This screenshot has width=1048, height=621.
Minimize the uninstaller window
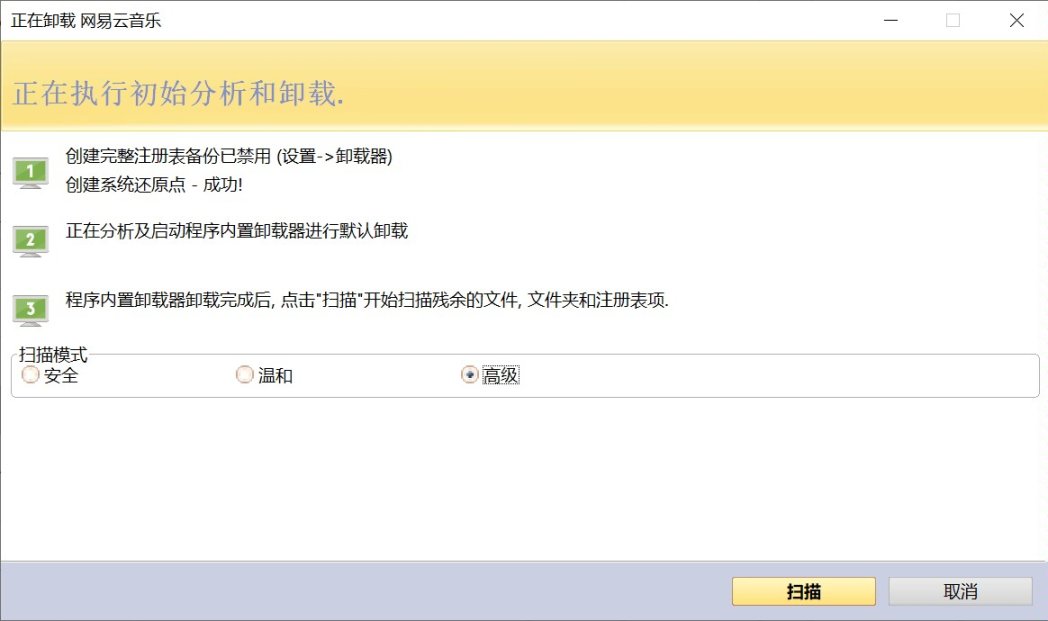click(x=891, y=21)
